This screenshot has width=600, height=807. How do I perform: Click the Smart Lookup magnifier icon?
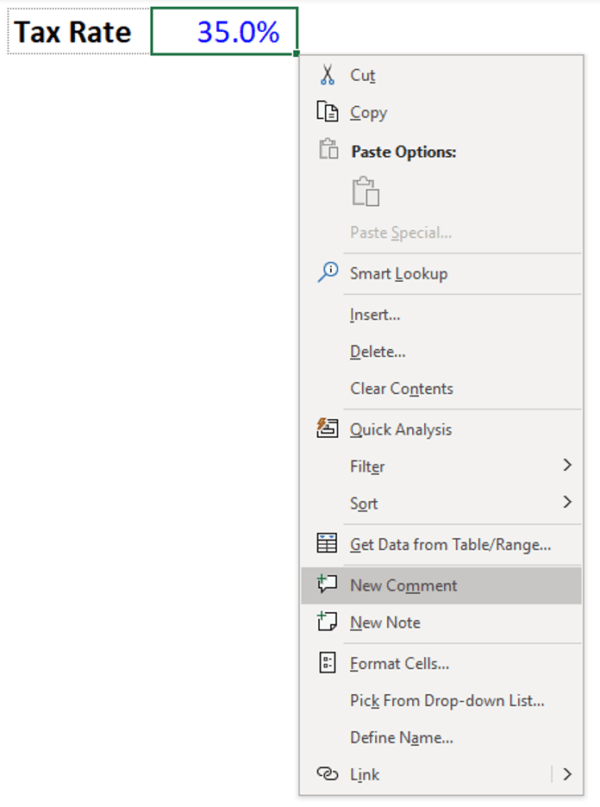tap(327, 272)
